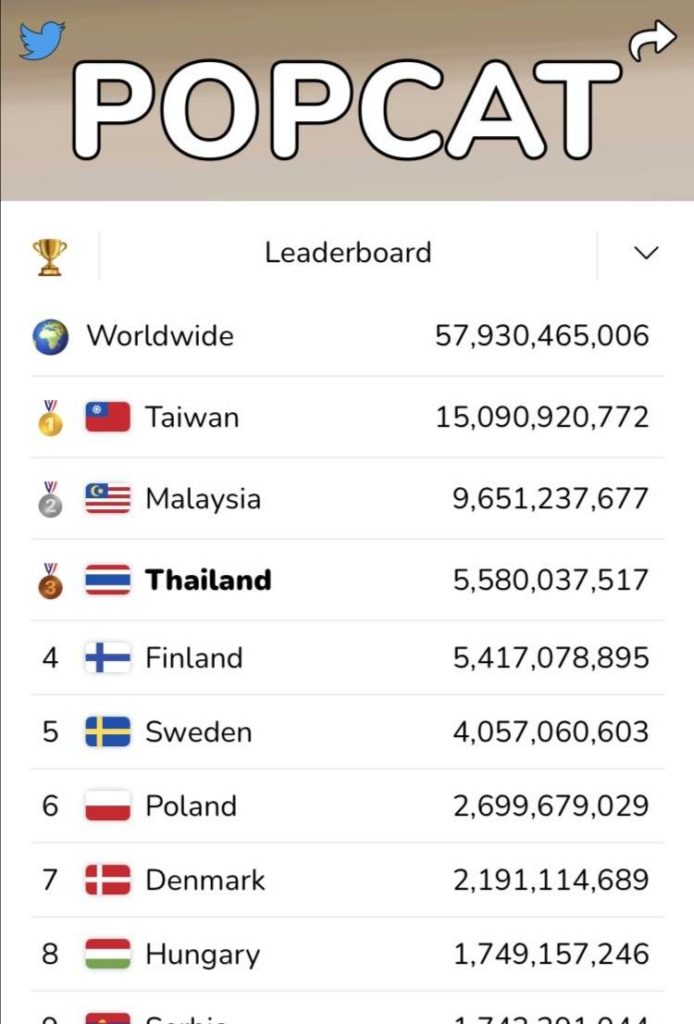Select the Denmark country name
This screenshot has width=694, height=1024.
pyautogui.click(x=205, y=880)
